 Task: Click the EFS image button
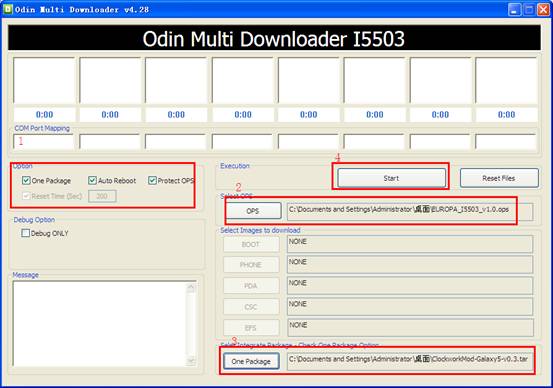click(x=251, y=328)
